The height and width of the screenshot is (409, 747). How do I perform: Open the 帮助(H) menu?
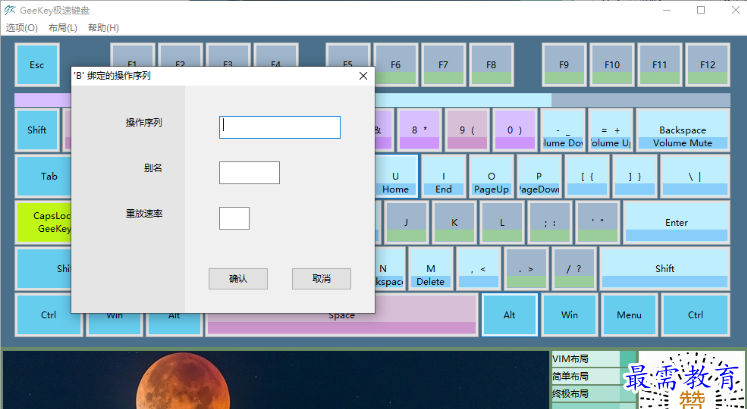[103, 28]
